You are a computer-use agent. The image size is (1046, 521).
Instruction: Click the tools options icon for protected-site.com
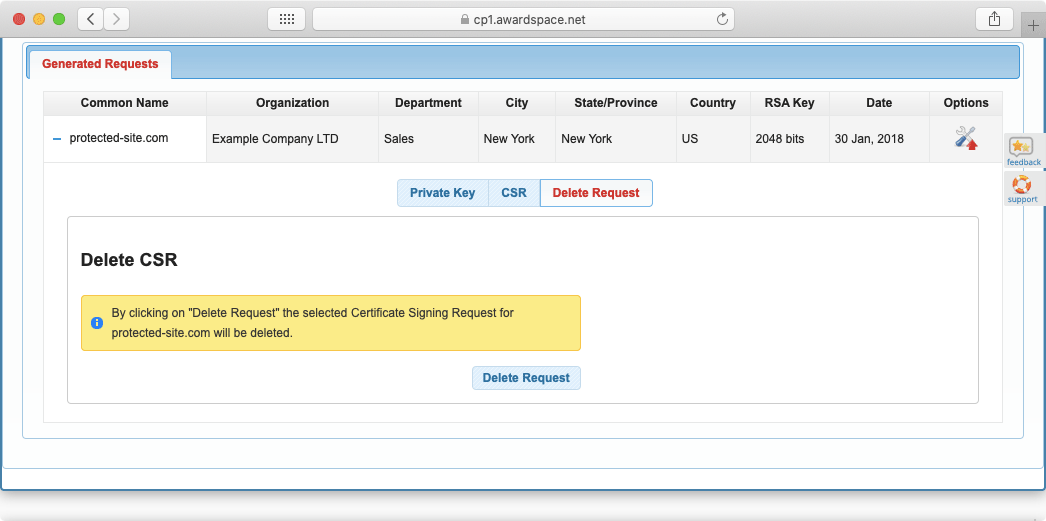pyautogui.click(x=965, y=138)
